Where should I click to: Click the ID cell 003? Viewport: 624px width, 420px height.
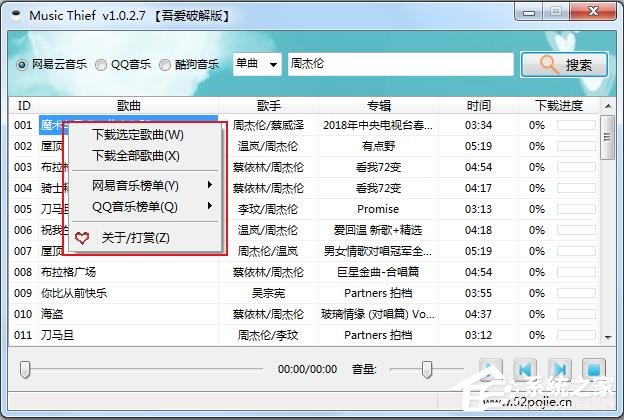click(x=23, y=167)
